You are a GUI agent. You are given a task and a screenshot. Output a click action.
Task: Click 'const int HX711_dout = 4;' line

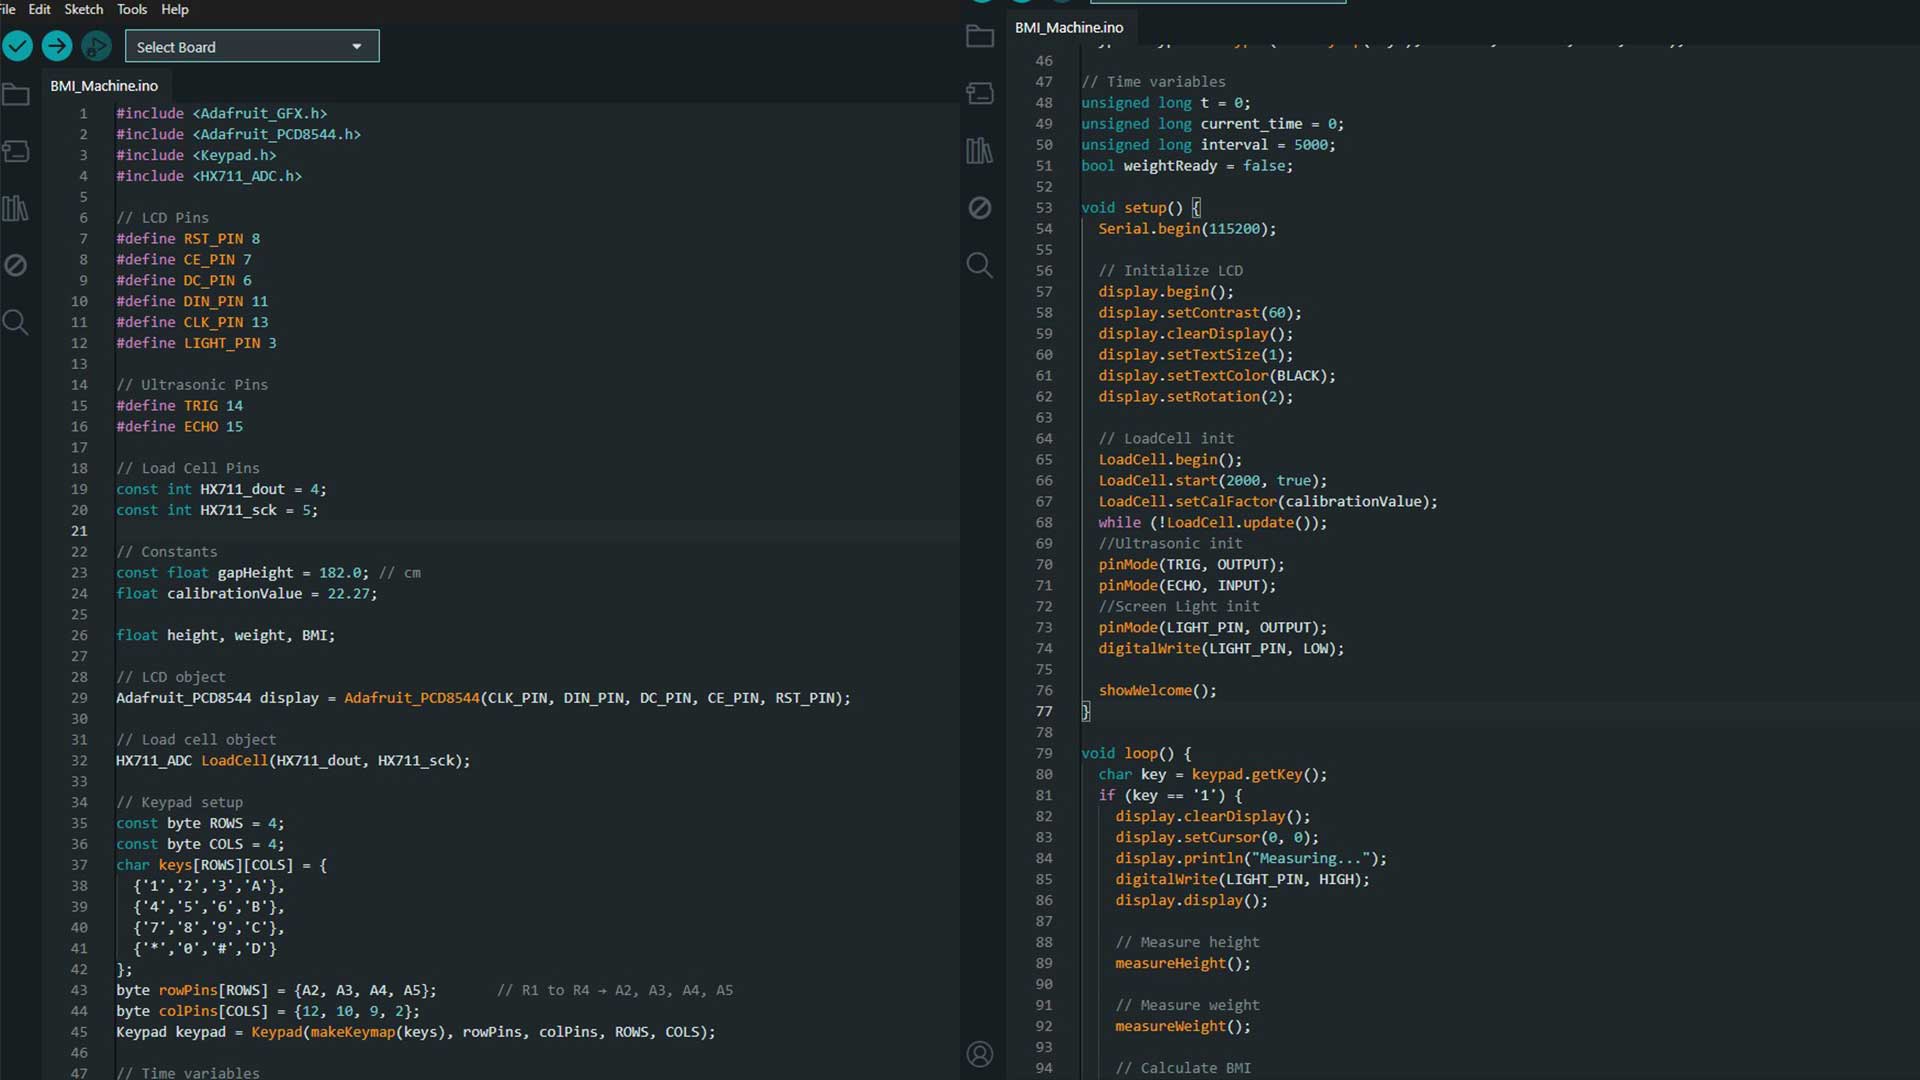pyautogui.click(x=221, y=490)
